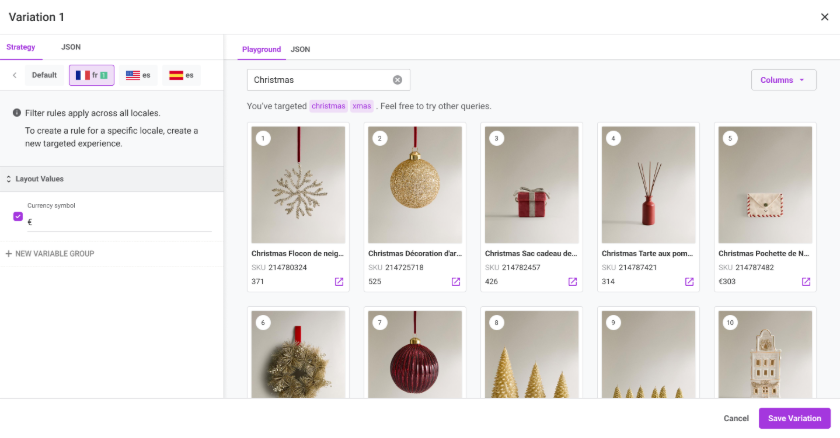Select the Default locale
This screenshot has width=840, height=438.
pos(44,75)
